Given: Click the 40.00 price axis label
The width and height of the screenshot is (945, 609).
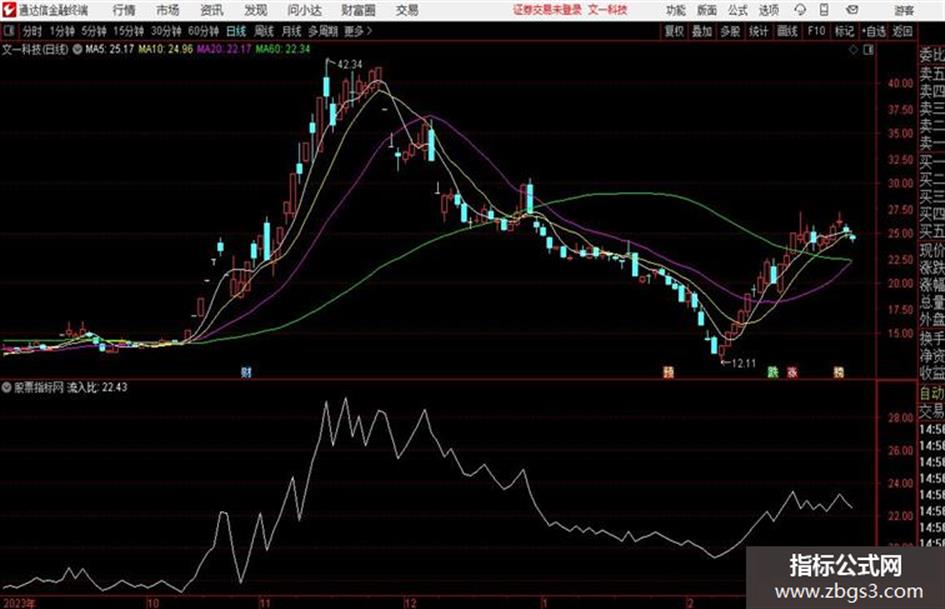Looking at the screenshot, I should [x=900, y=84].
